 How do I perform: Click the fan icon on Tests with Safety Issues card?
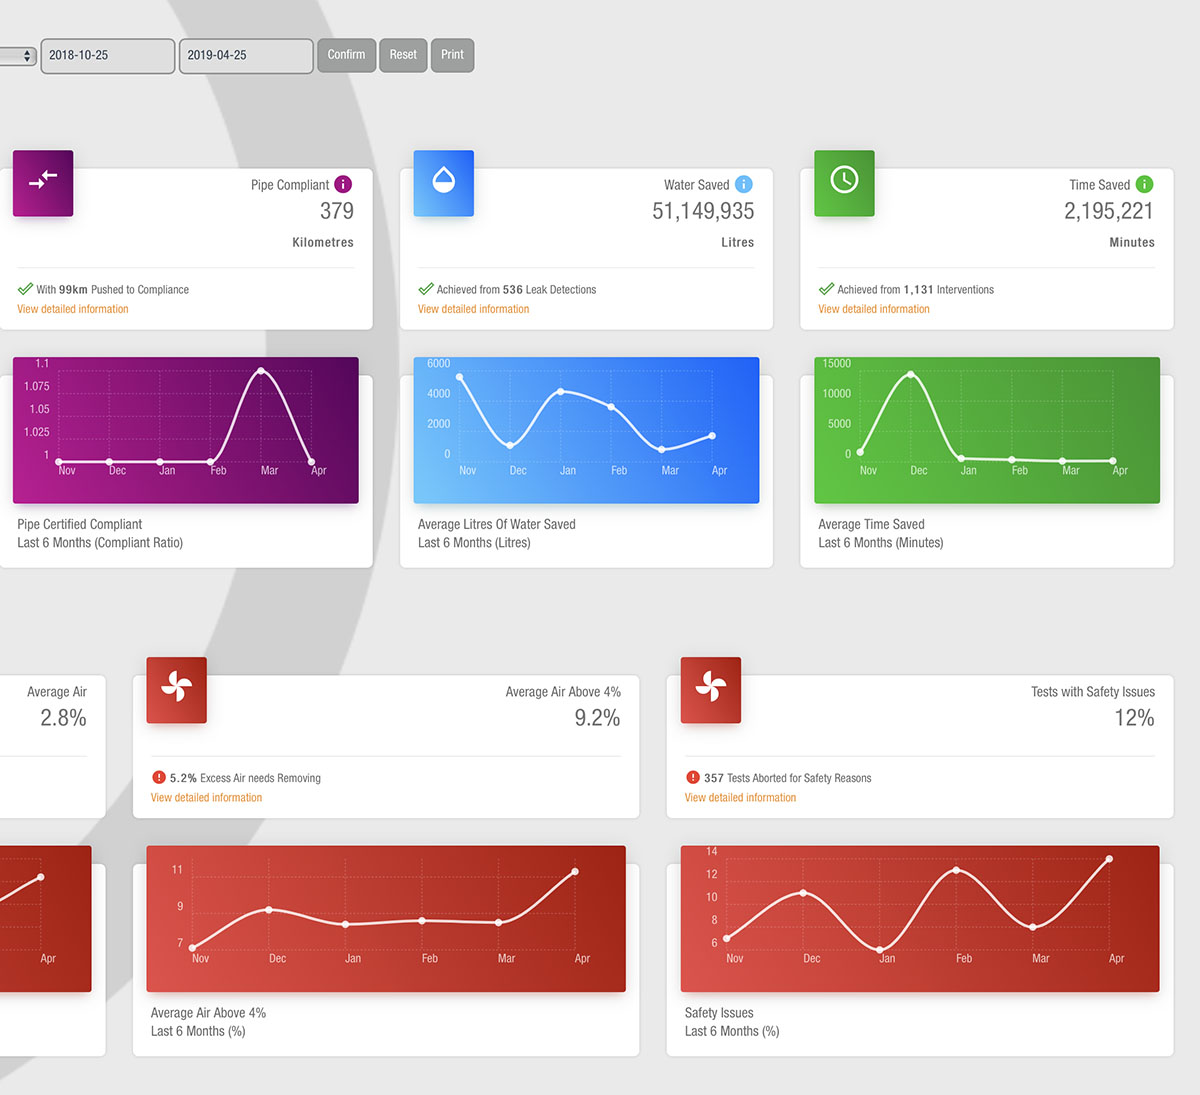pos(710,690)
